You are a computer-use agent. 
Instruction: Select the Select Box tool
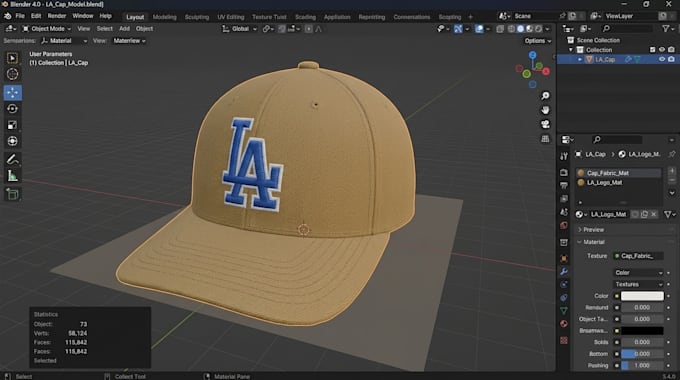point(12,58)
